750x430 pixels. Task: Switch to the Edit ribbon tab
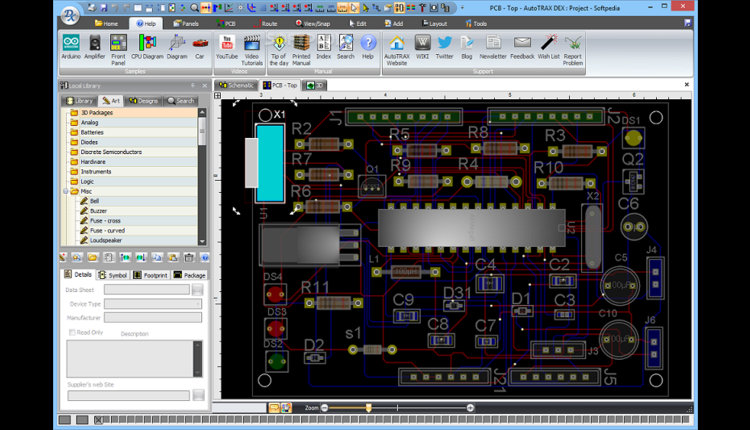tap(358, 23)
